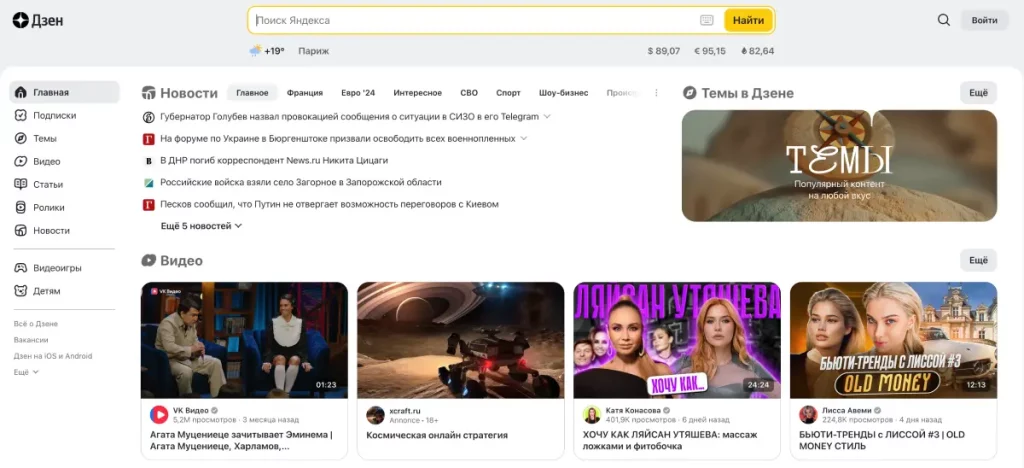Click the Статьи book icon

coord(21,185)
